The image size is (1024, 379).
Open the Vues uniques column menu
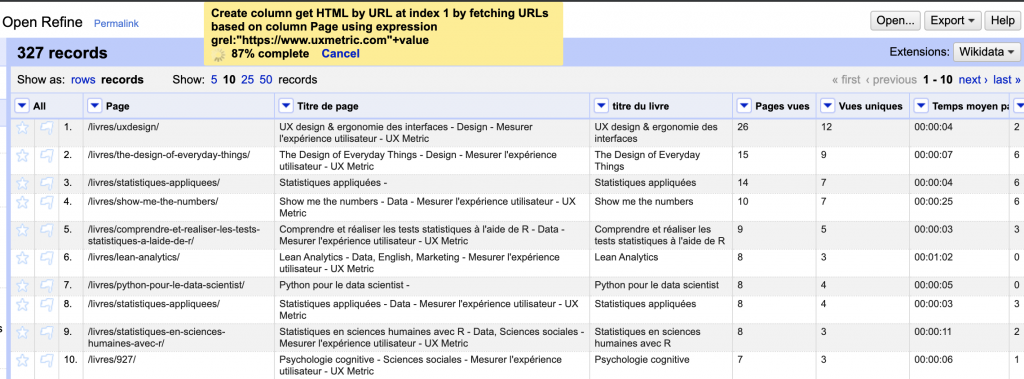[827, 106]
